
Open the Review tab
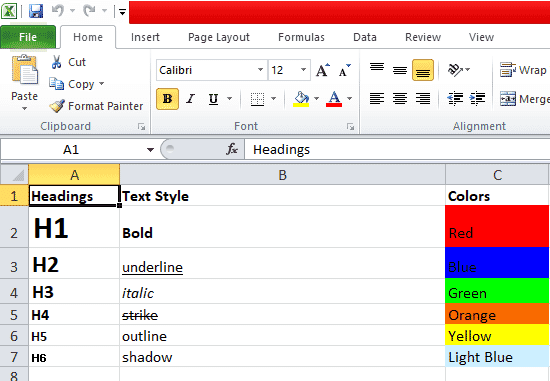pos(423,37)
